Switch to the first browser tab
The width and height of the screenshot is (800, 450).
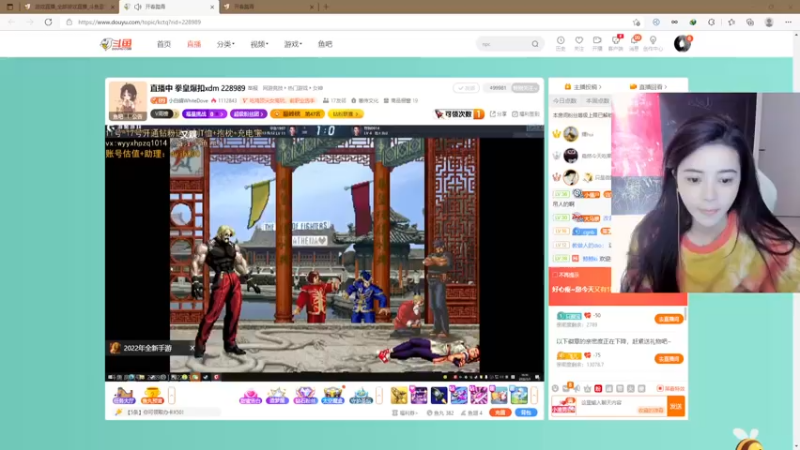(67, 7)
